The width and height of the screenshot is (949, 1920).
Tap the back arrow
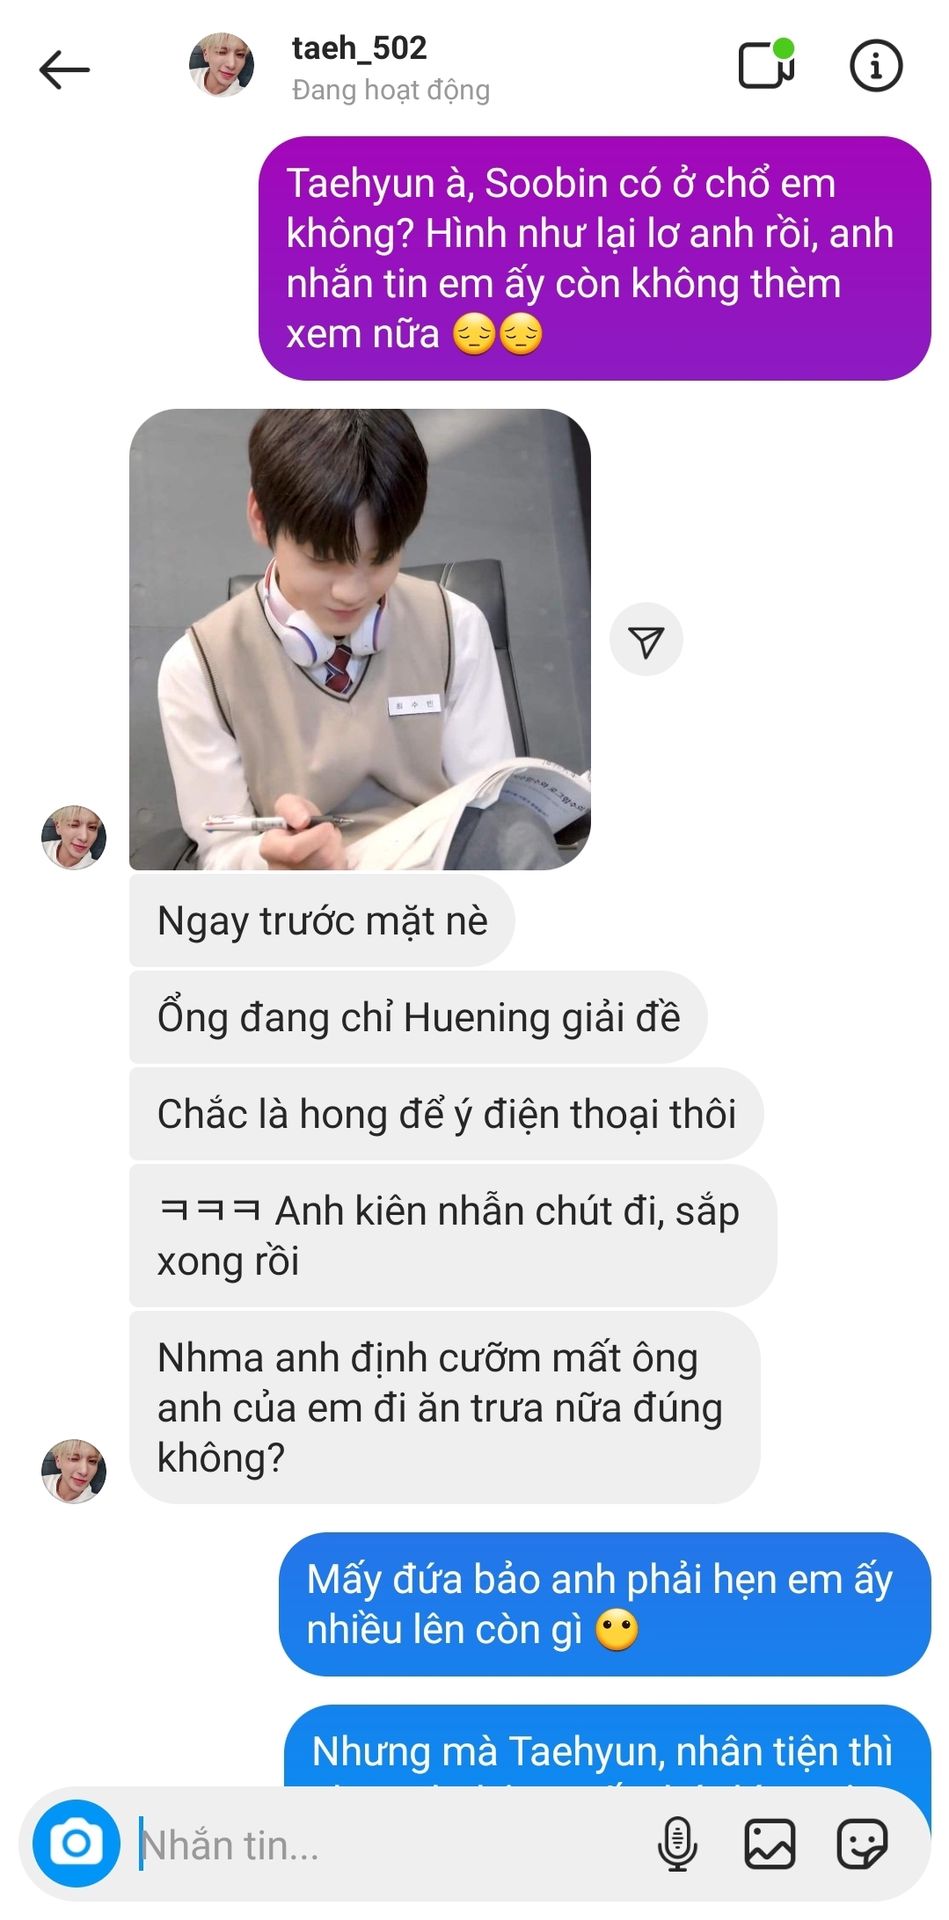click(x=64, y=69)
